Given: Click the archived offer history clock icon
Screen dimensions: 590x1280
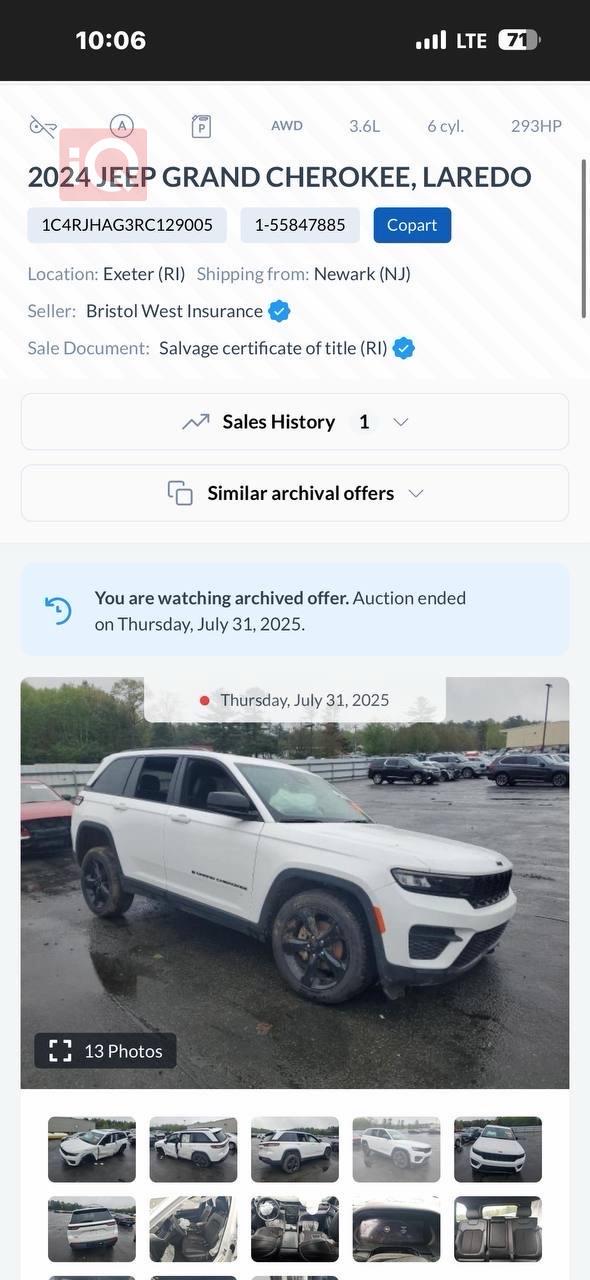Looking at the screenshot, I should (59, 610).
